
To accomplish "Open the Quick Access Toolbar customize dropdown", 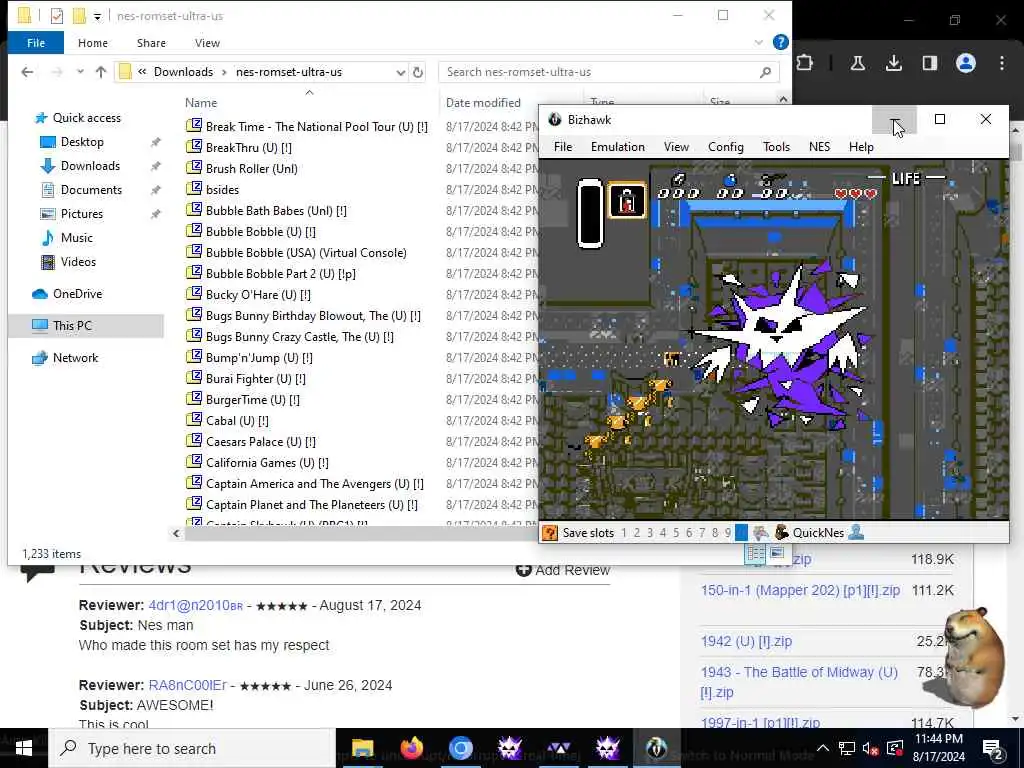I will [x=97, y=16].
